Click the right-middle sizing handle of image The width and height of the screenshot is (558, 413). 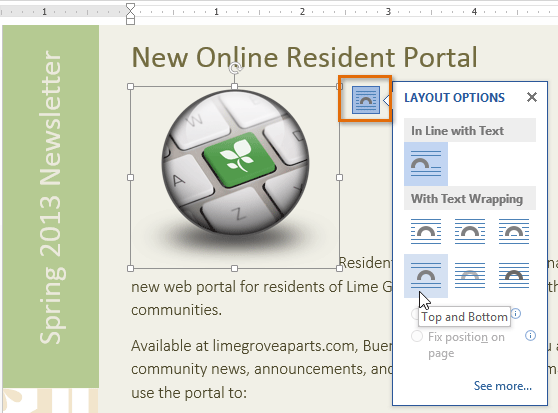[x=339, y=177]
